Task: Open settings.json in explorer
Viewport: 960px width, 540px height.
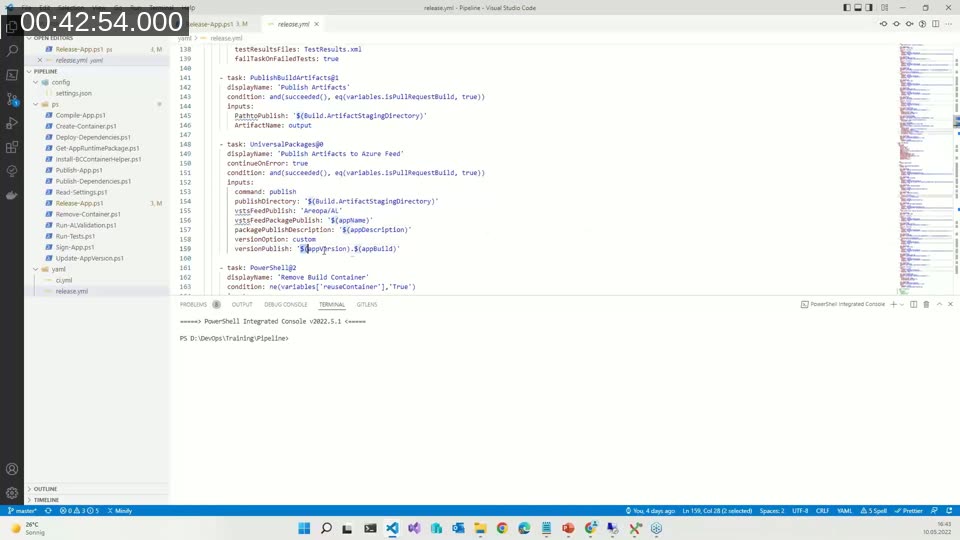Action: (x=73, y=93)
